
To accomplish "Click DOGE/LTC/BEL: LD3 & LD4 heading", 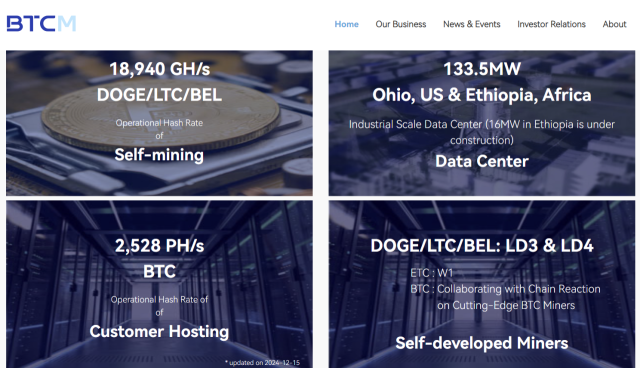I will click(482, 246).
